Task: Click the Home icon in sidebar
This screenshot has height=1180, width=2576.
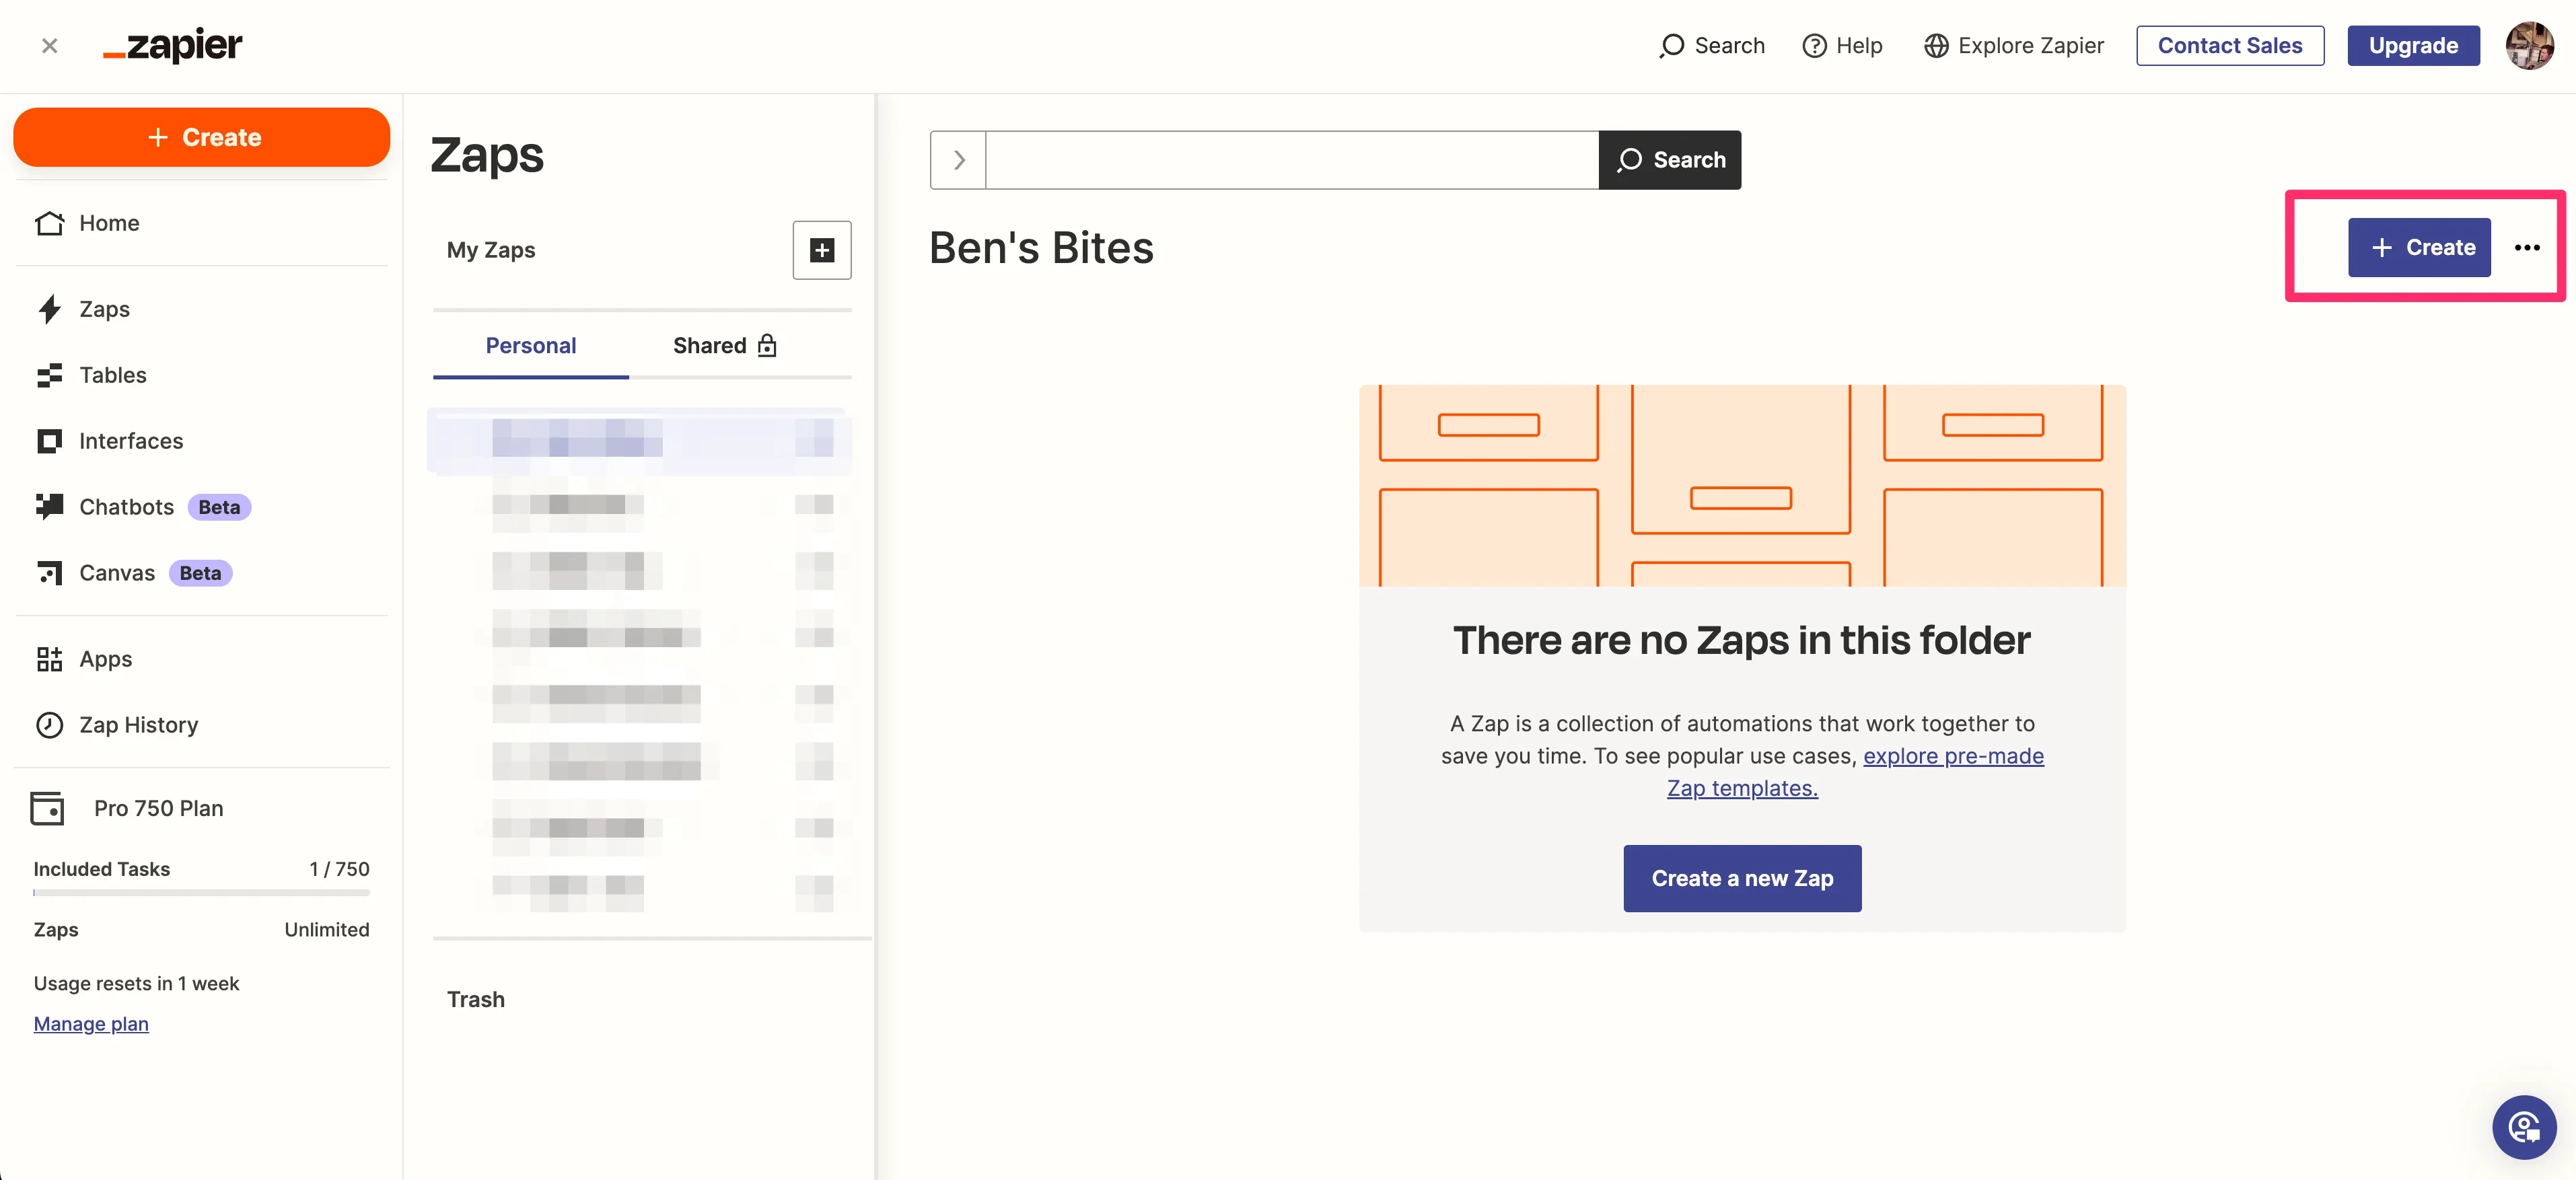Action: click(49, 223)
